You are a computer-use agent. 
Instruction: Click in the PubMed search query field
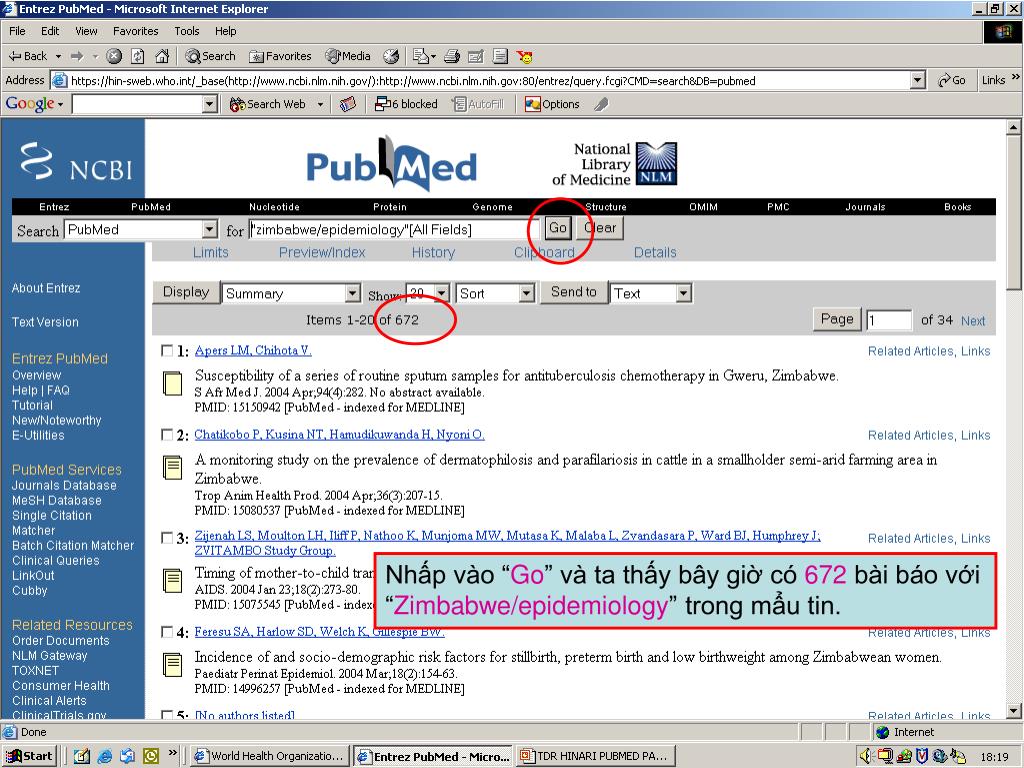[x=394, y=229]
